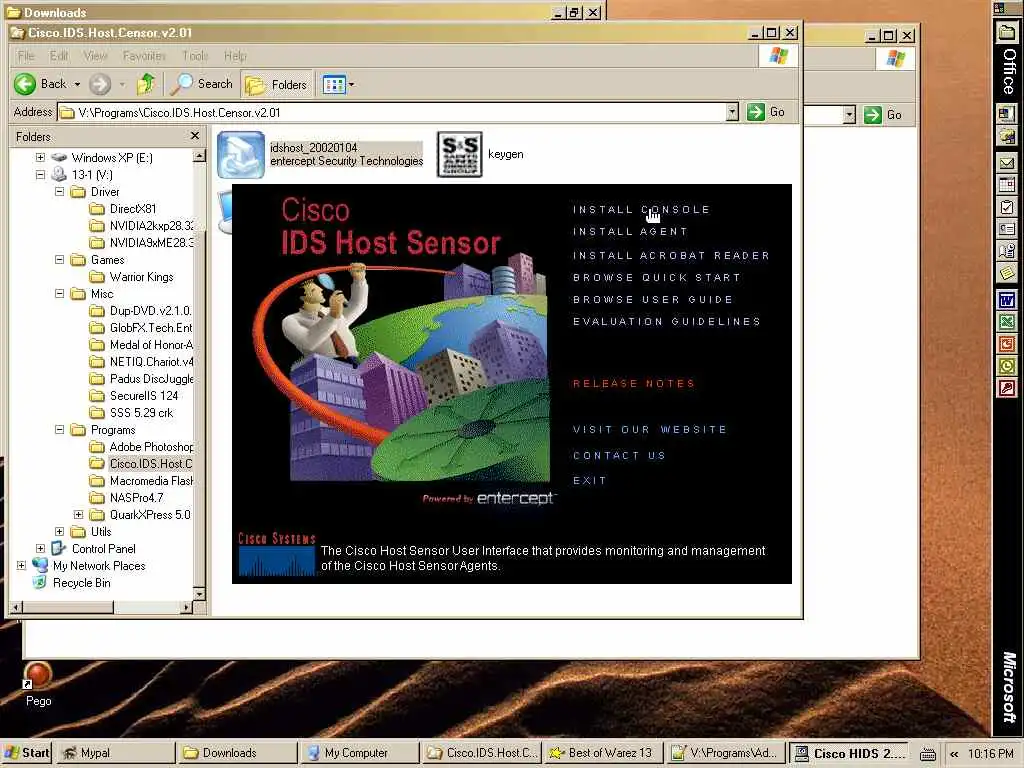Open the keygen S&S icon
The width and height of the screenshot is (1024, 768).
[459, 154]
